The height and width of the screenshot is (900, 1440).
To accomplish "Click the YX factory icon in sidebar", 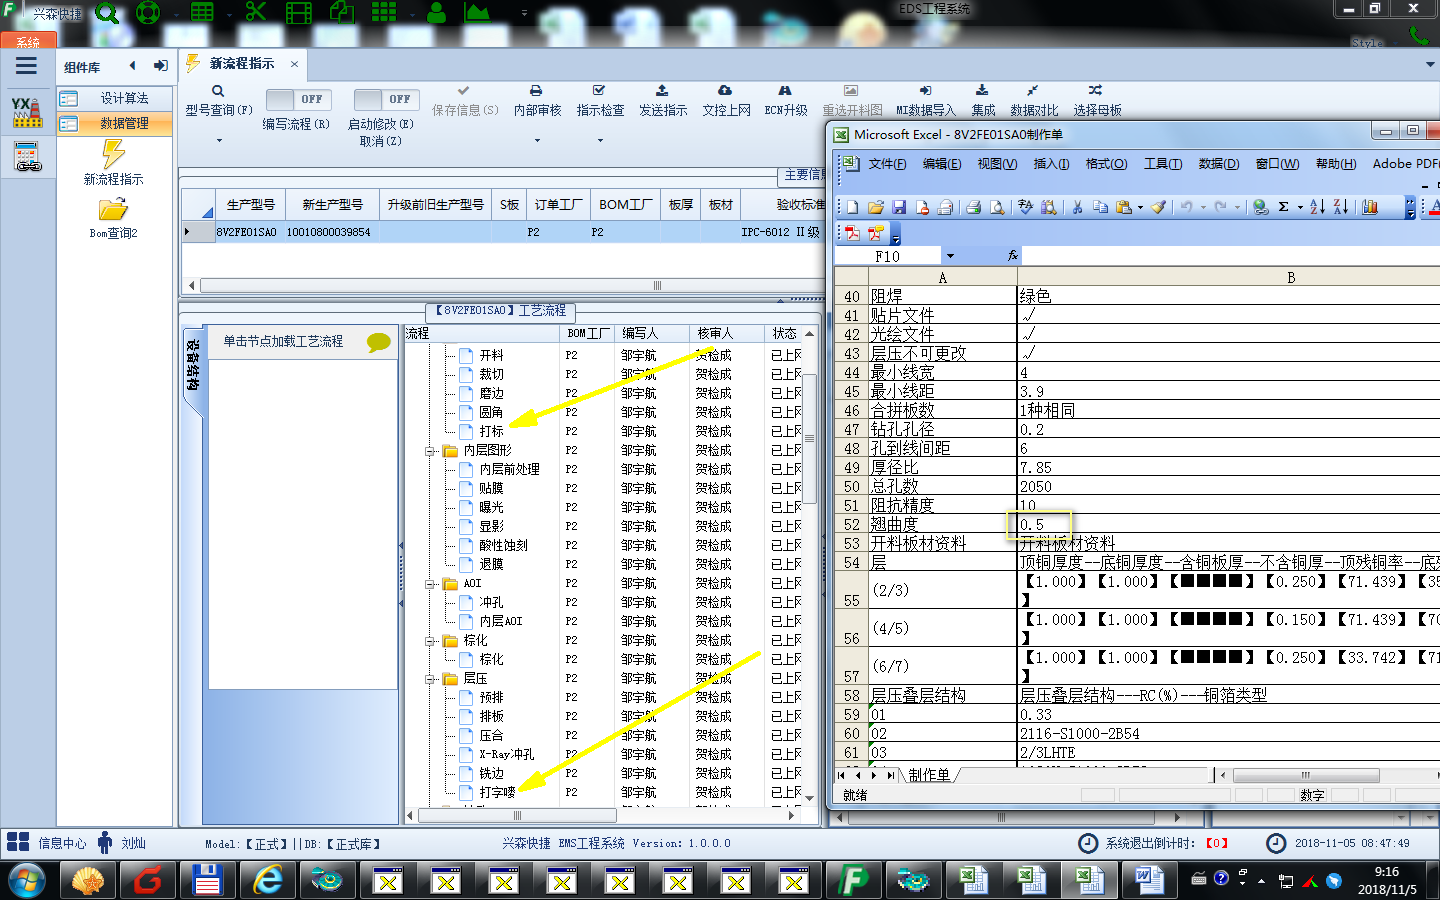I will click(26, 112).
